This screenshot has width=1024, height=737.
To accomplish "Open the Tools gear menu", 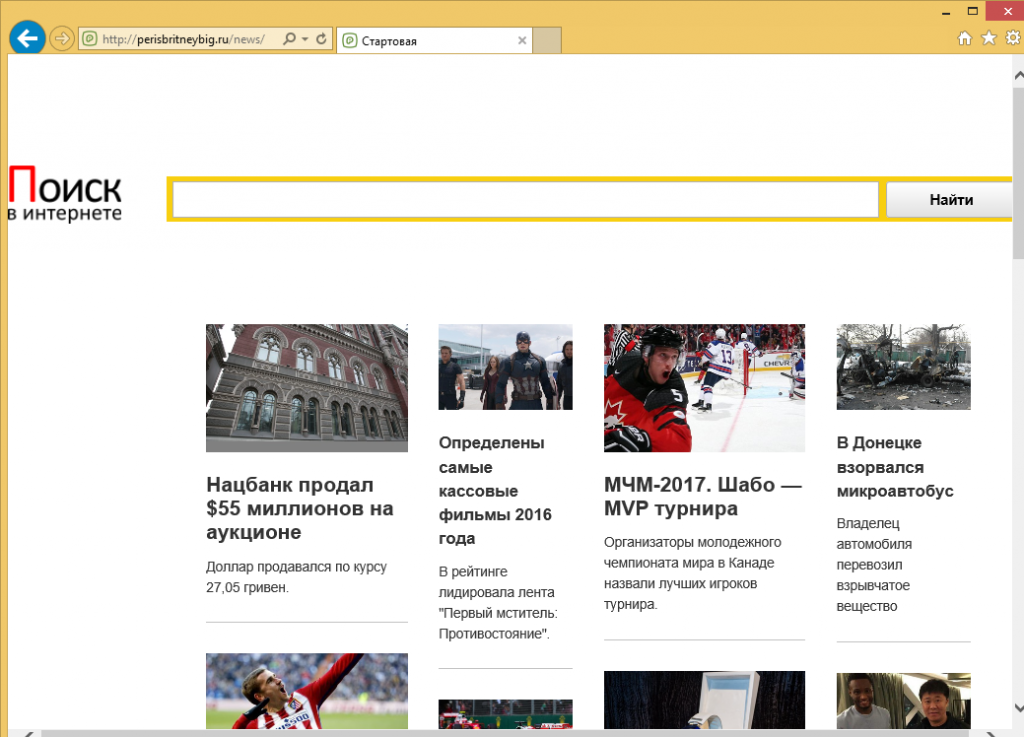I will point(1011,38).
